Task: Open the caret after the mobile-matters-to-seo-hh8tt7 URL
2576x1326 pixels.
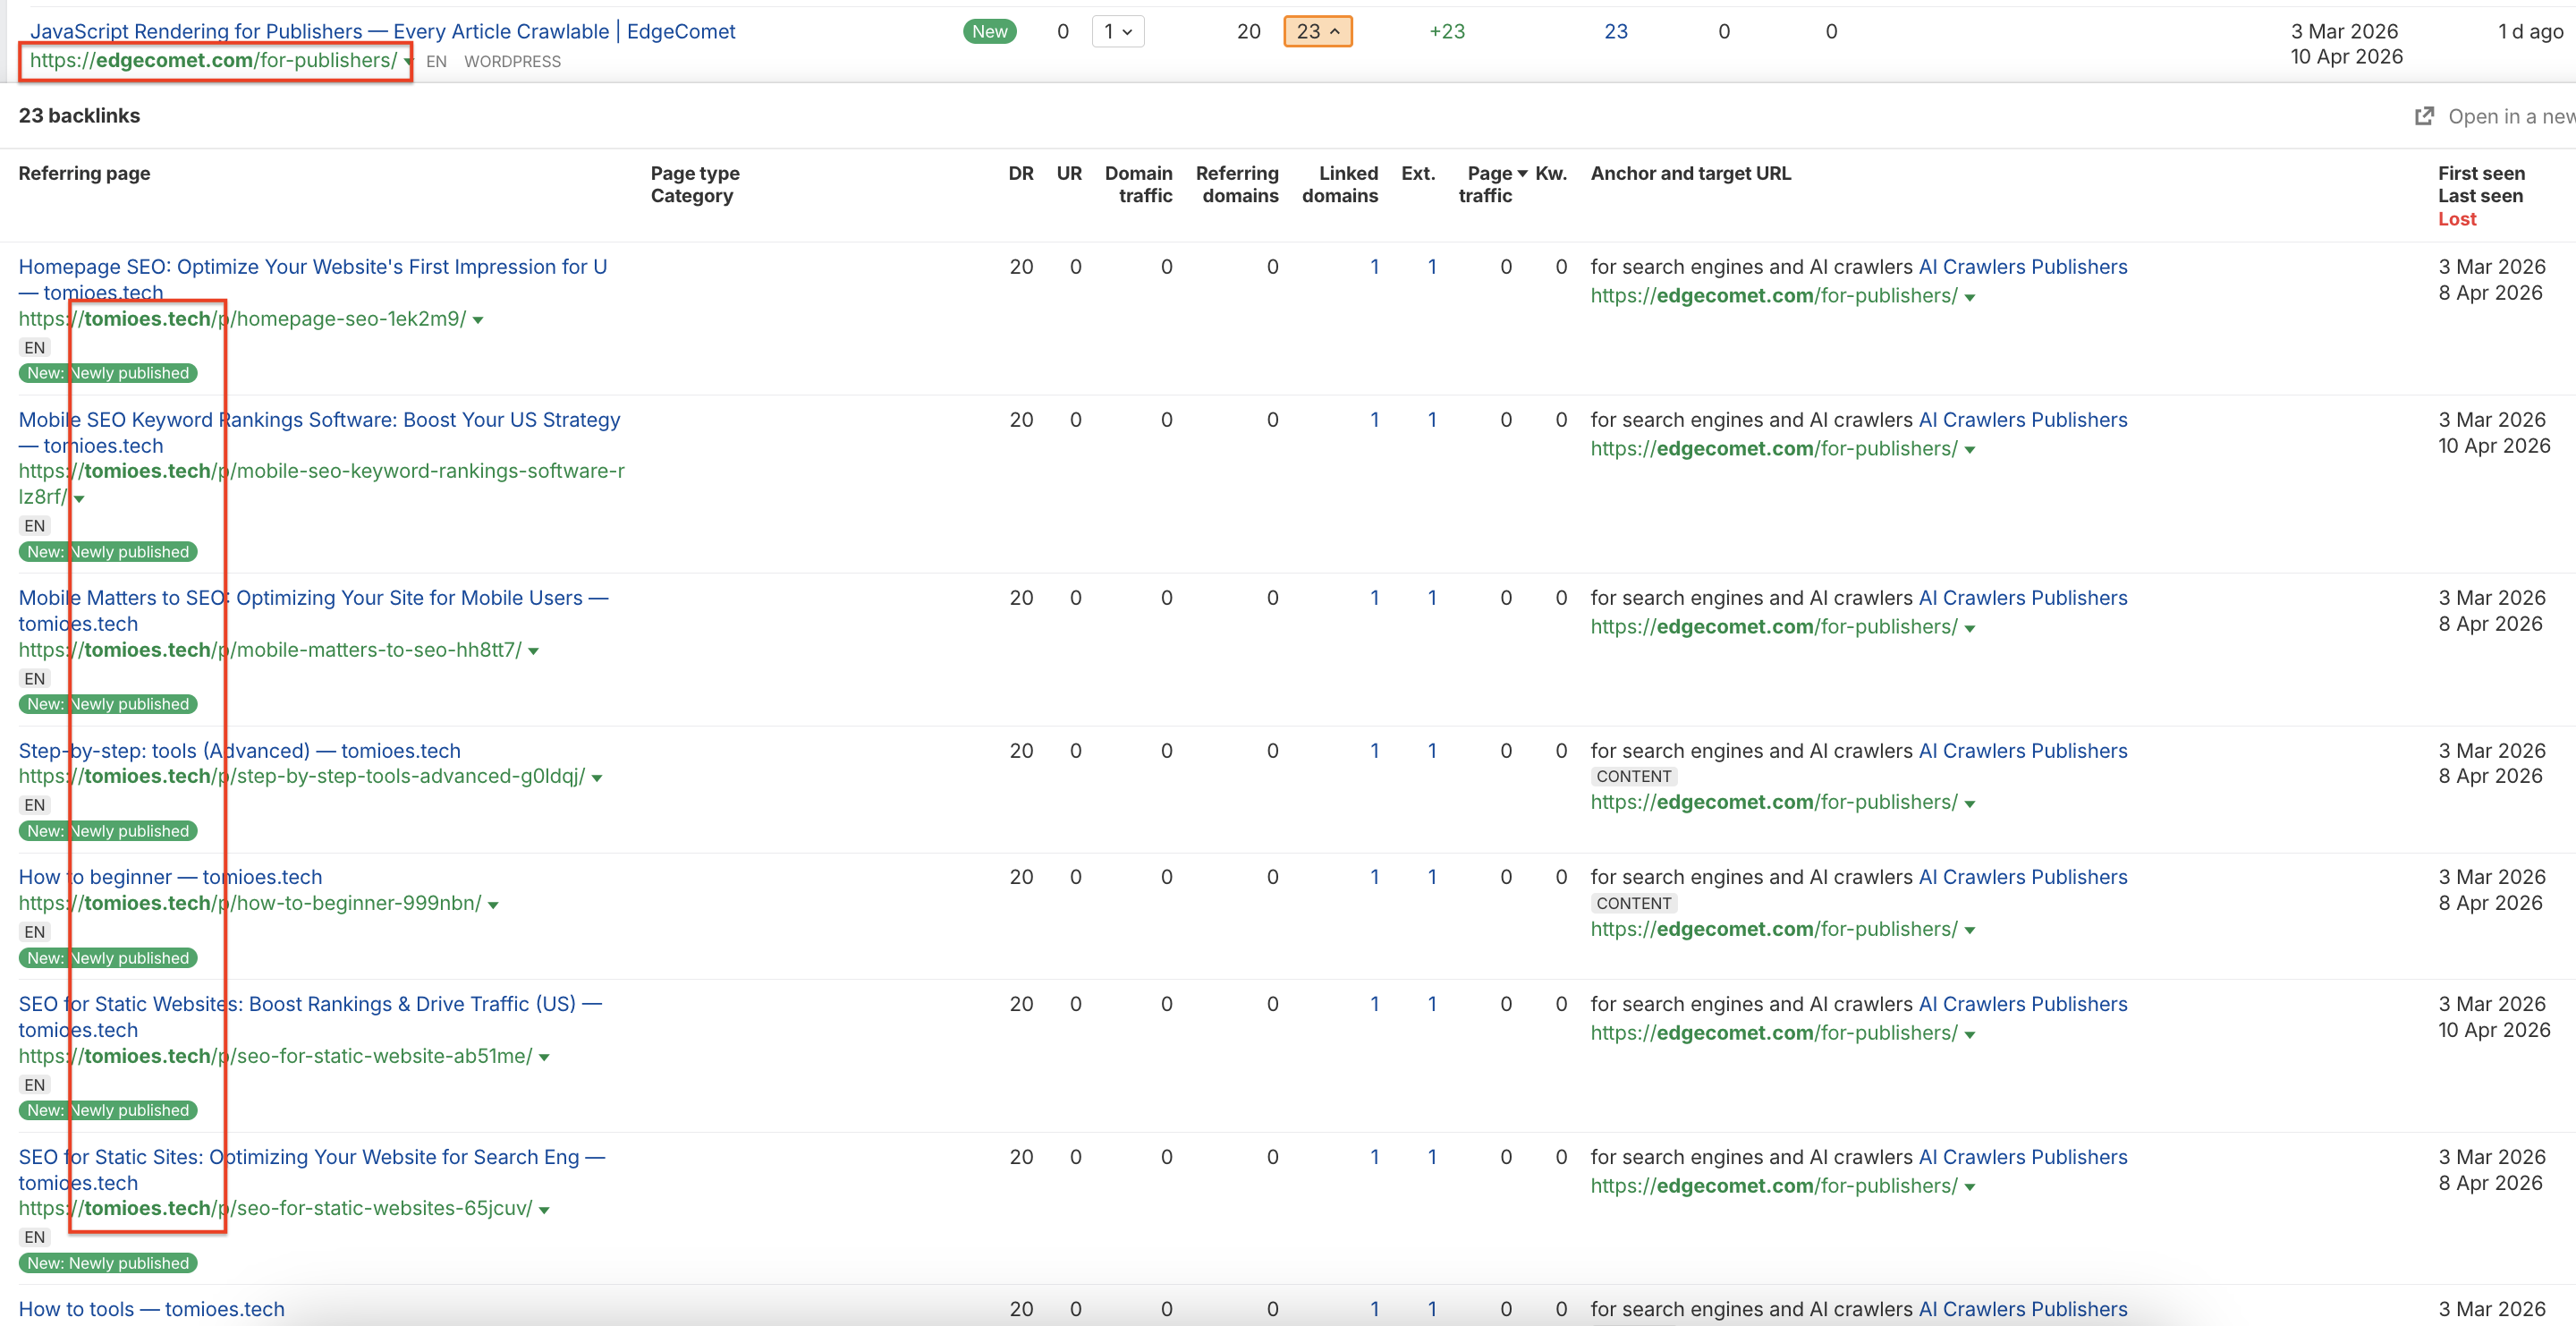Action: coord(533,651)
